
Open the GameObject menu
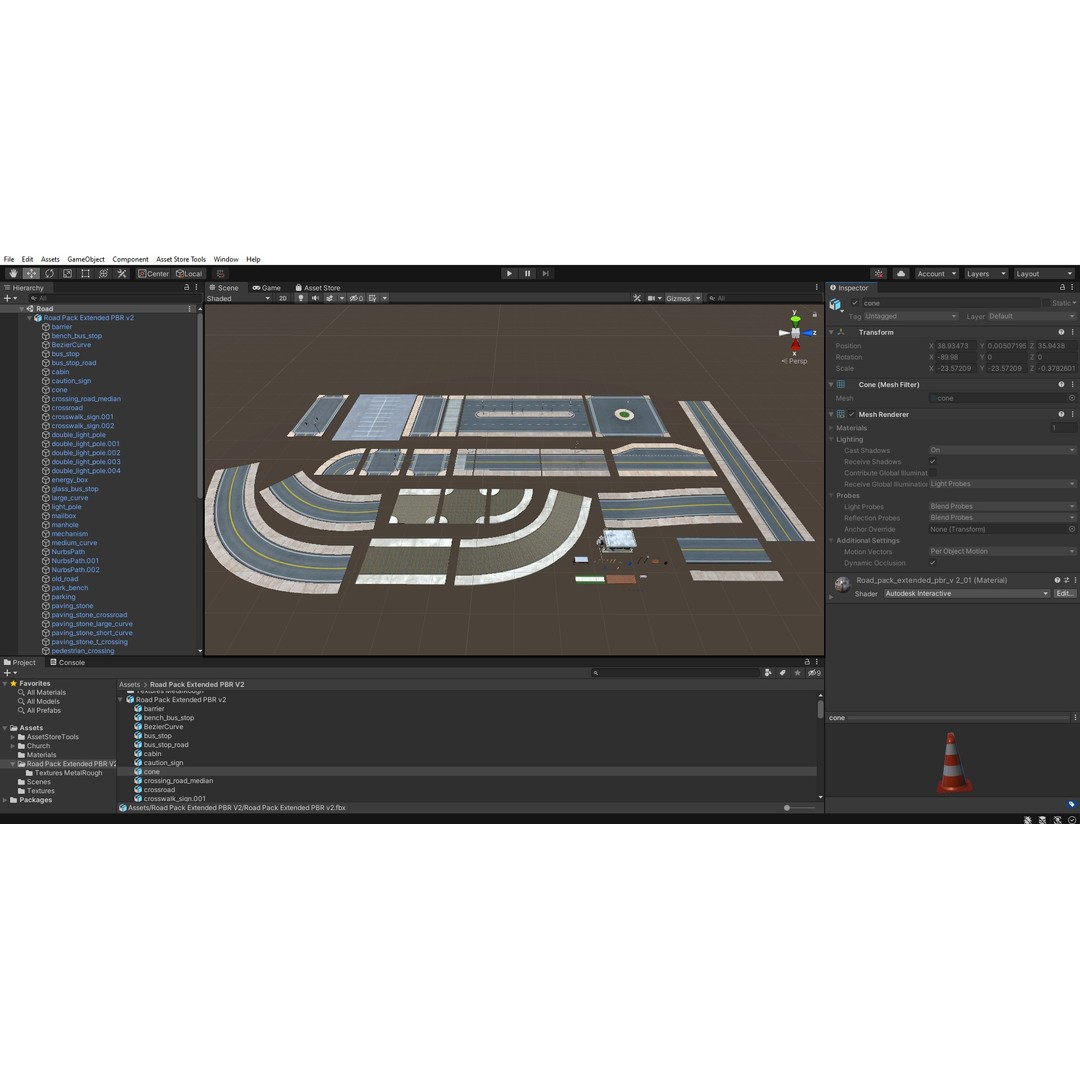coord(86,259)
